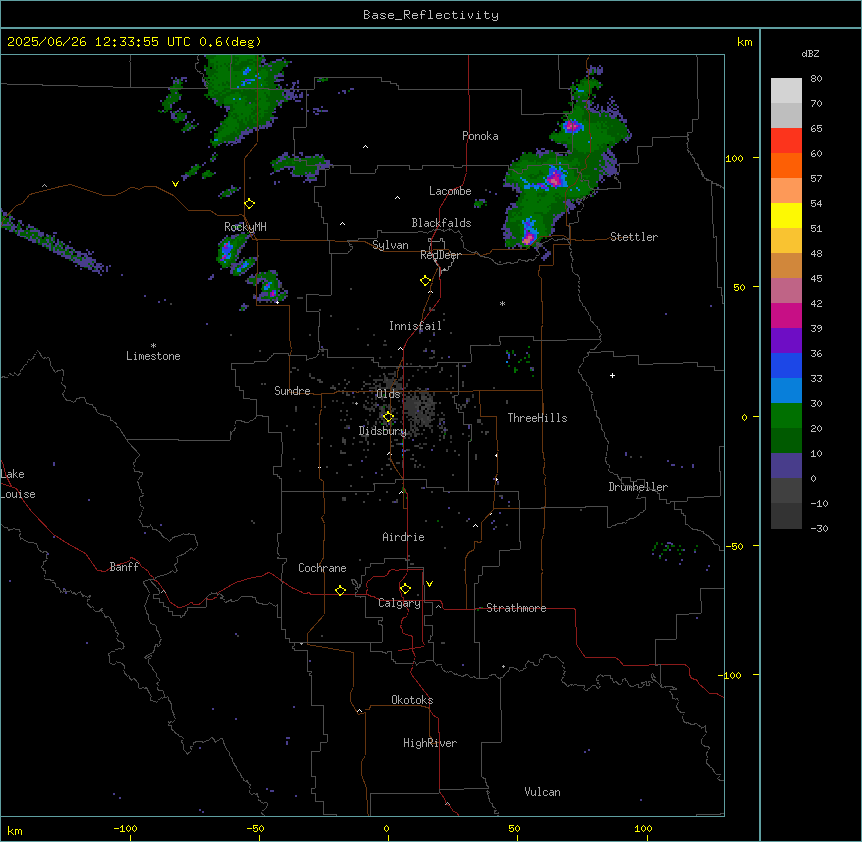Click the Lacombe city label
This screenshot has height=842, width=862.
coord(450,191)
